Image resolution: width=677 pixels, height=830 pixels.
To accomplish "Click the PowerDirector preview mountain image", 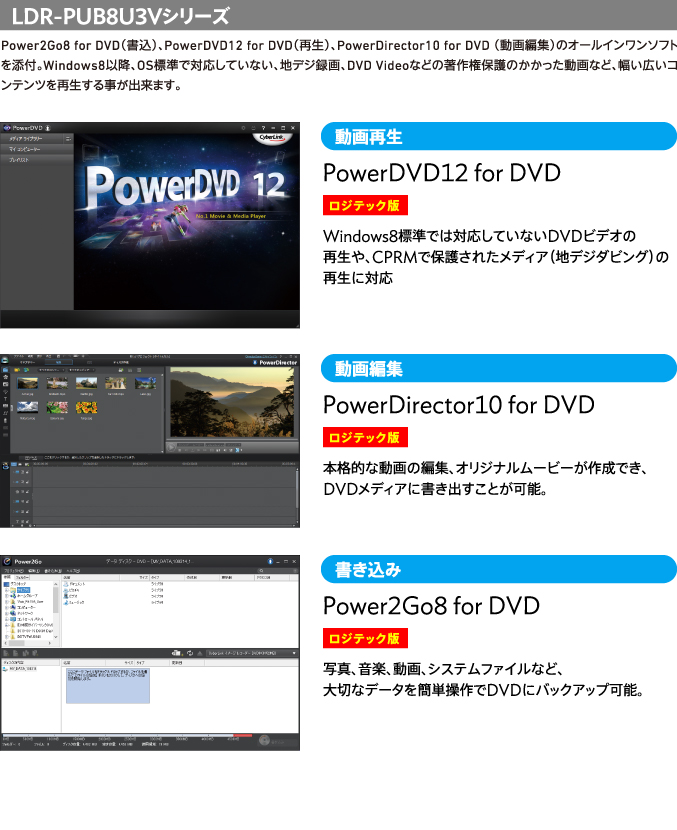I will 232,402.
